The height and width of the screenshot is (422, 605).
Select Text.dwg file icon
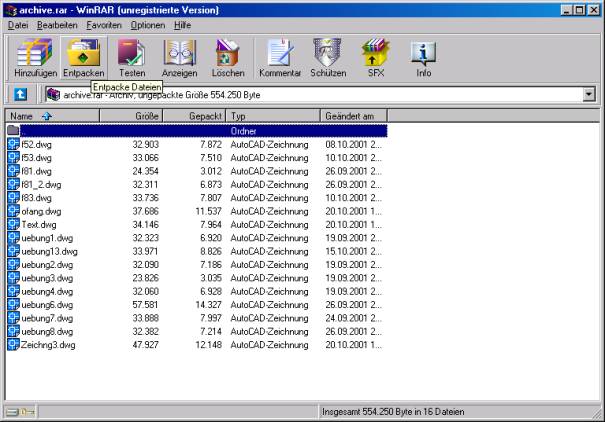point(13,224)
